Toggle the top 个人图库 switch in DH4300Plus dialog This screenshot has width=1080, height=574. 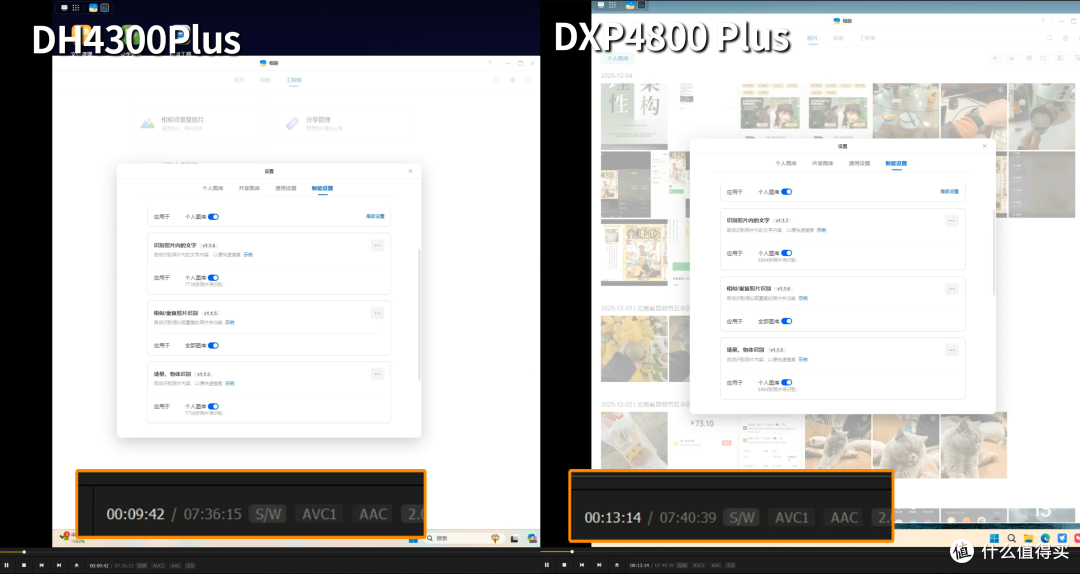coord(214,216)
